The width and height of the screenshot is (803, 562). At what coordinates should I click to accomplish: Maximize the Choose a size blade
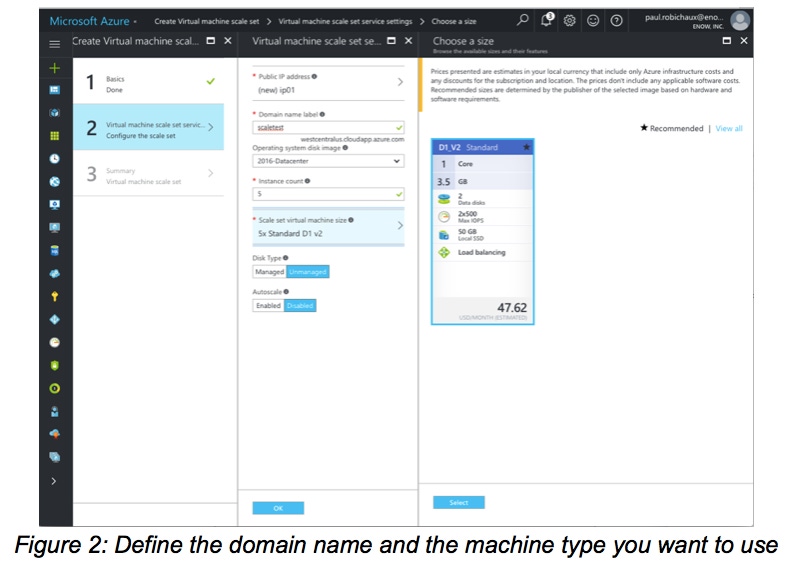point(726,40)
